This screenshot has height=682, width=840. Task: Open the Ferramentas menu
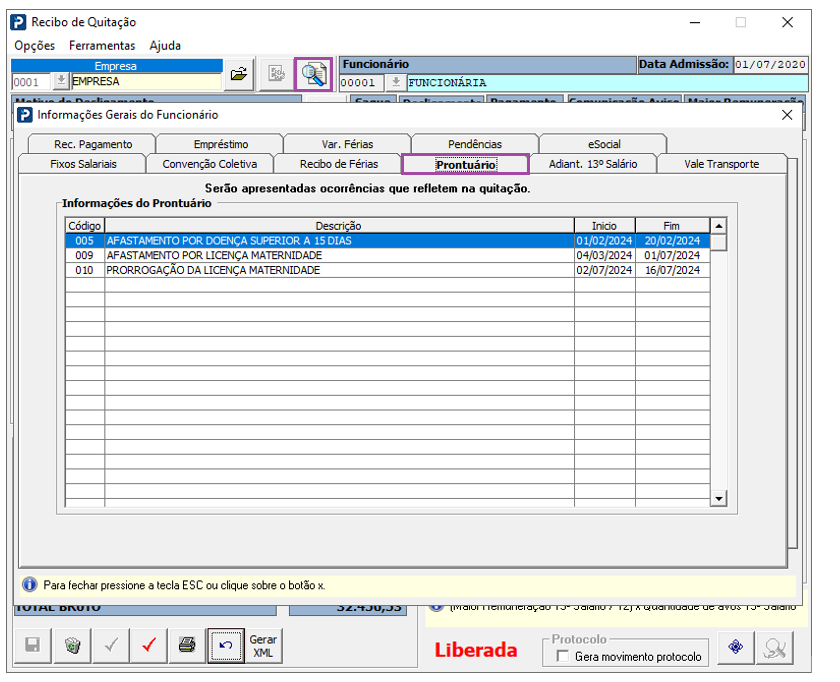102,46
